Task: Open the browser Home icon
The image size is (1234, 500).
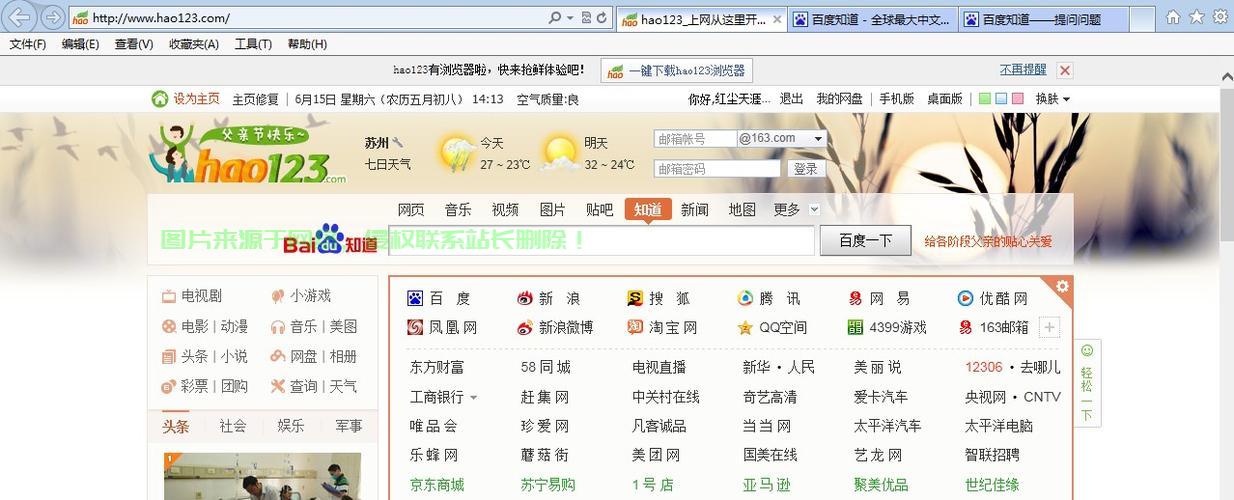Action: tap(1173, 17)
